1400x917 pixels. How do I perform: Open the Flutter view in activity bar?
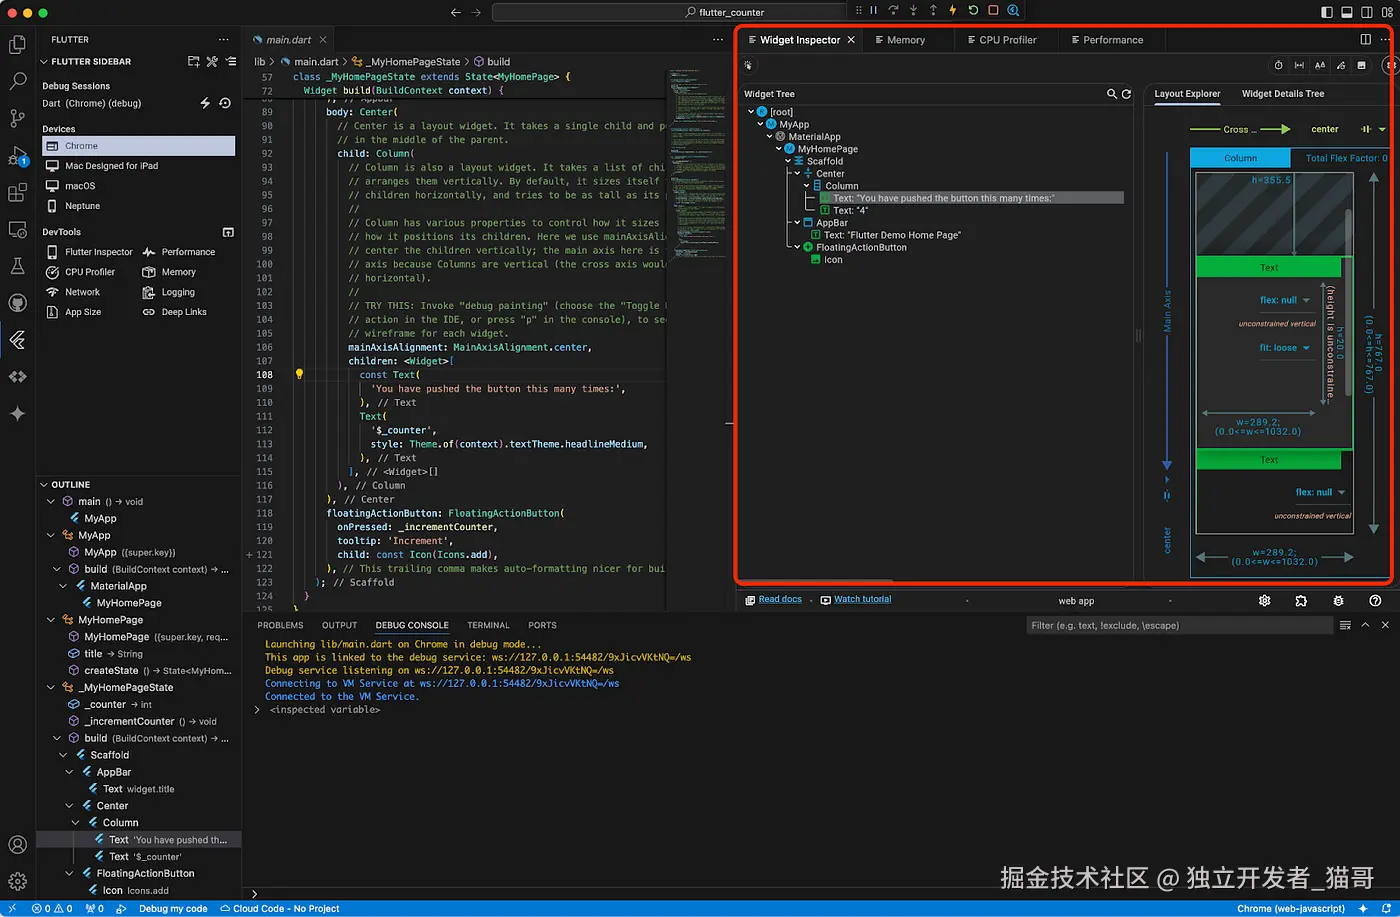pos(17,340)
